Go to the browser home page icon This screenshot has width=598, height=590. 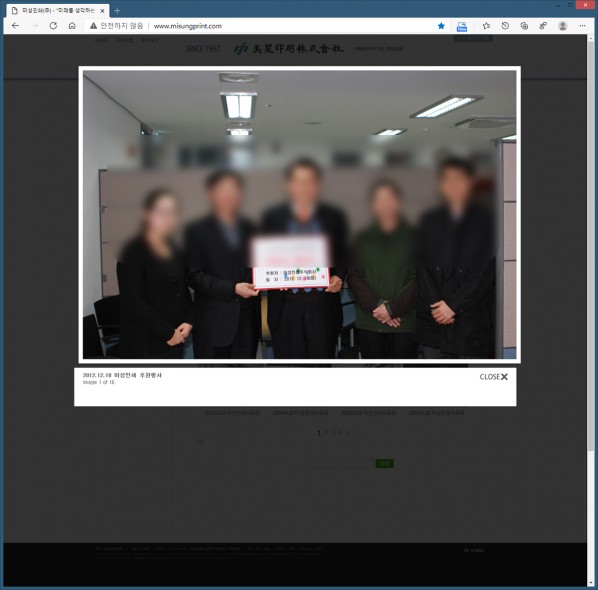[72, 26]
